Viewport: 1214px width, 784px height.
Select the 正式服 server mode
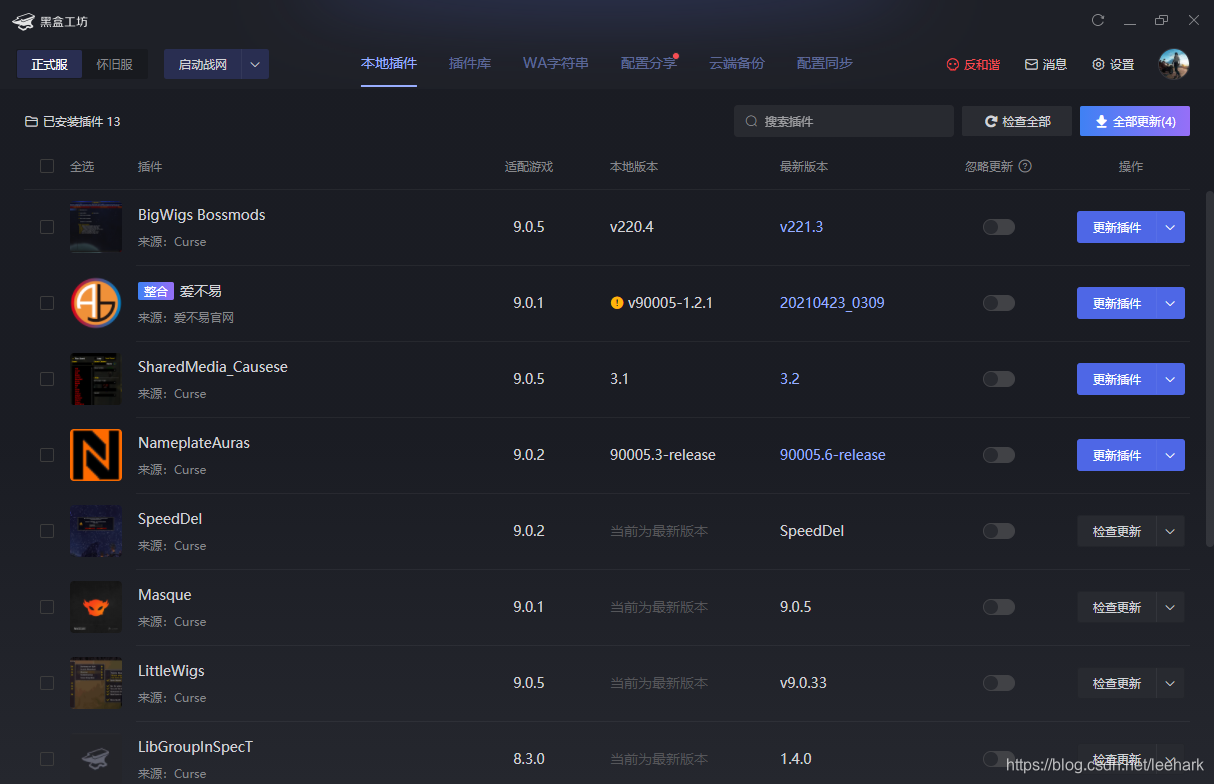pyautogui.click(x=49, y=64)
